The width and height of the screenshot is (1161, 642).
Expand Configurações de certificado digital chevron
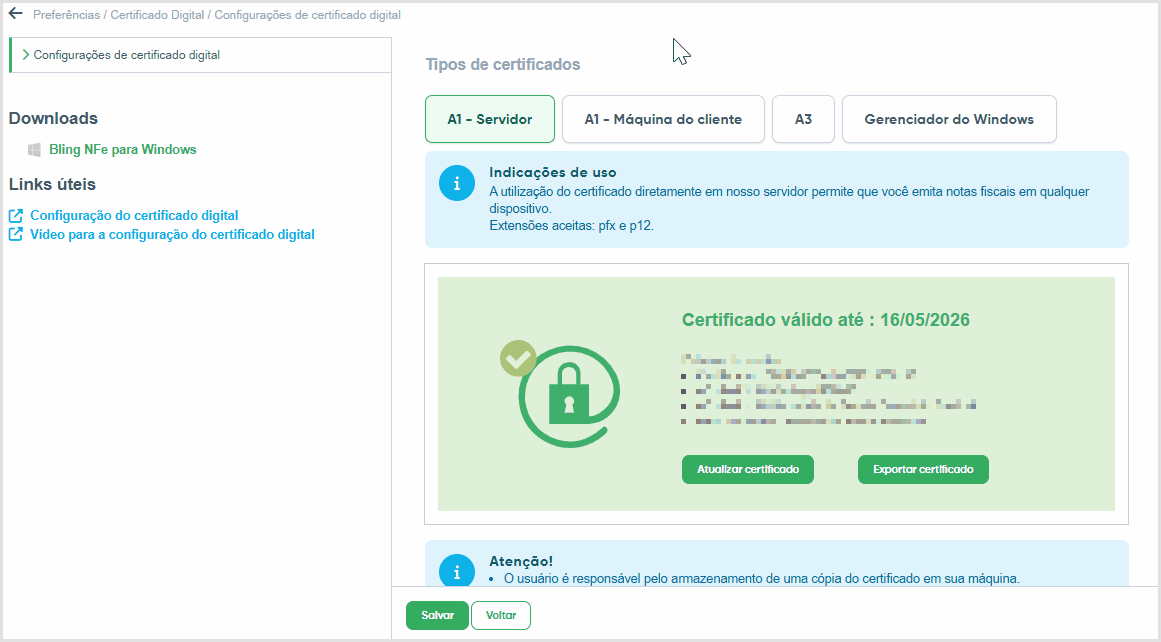pyautogui.click(x=25, y=55)
